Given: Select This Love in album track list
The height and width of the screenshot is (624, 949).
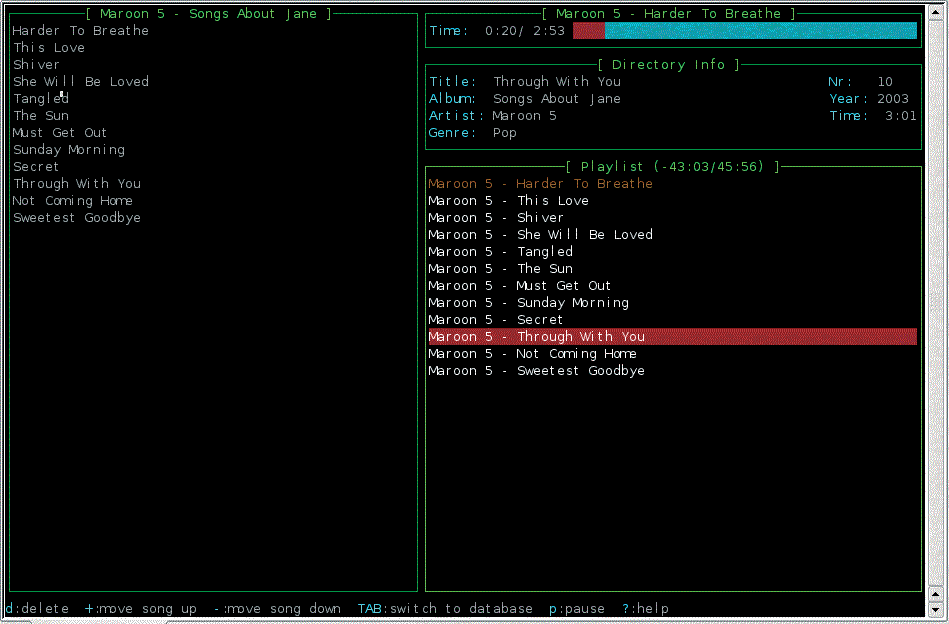Looking at the screenshot, I should coord(49,48).
